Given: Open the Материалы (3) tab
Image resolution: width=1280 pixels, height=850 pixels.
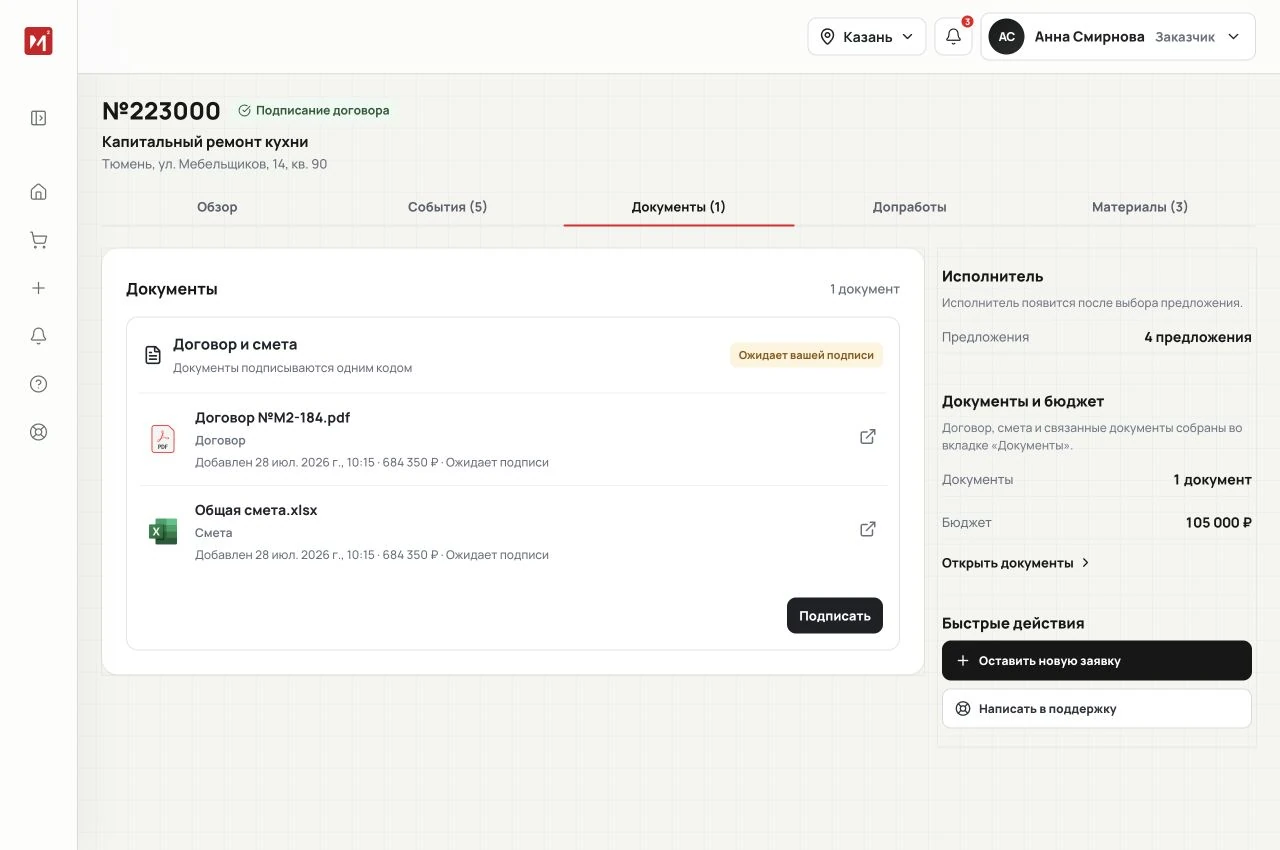Looking at the screenshot, I should point(1140,207).
